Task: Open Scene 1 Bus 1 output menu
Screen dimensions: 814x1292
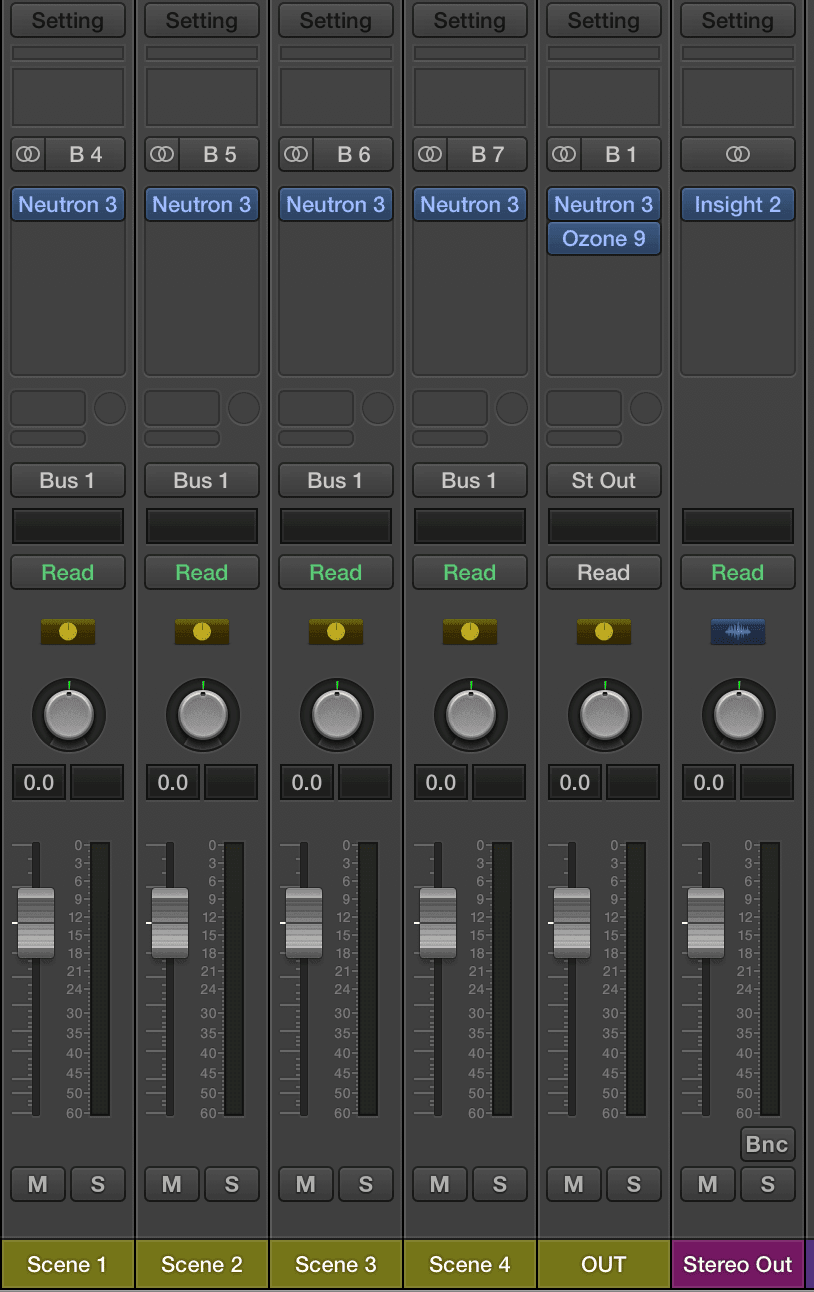Action: click(x=68, y=480)
